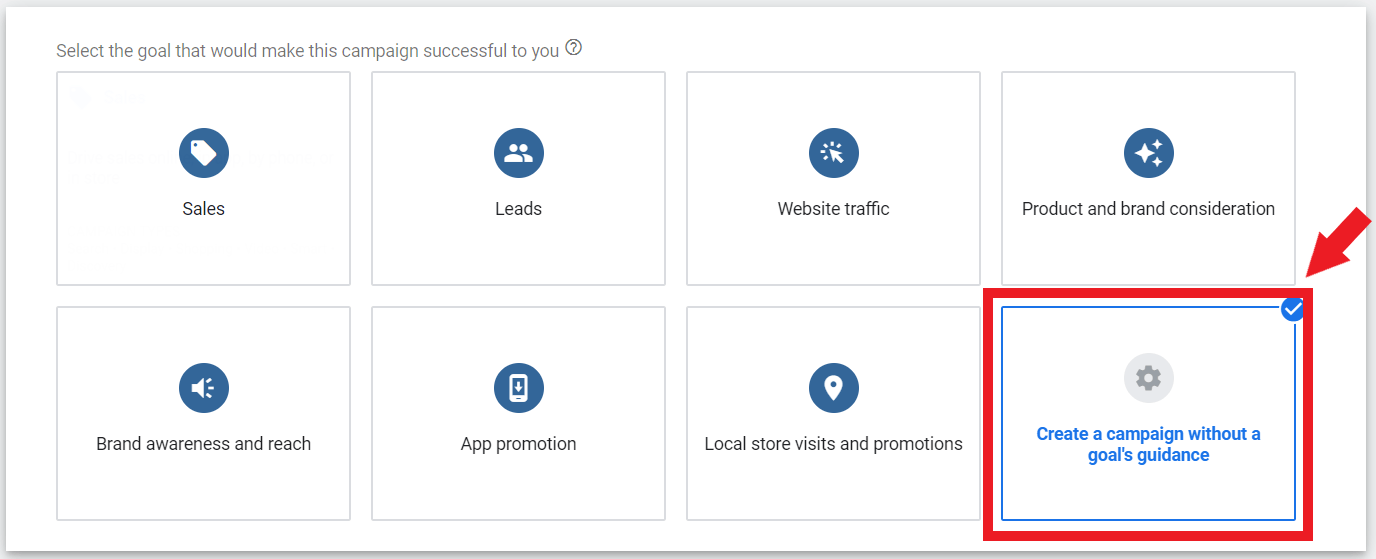
Task: Click the Brand awareness megaphone icon
Action: pos(204,388)
